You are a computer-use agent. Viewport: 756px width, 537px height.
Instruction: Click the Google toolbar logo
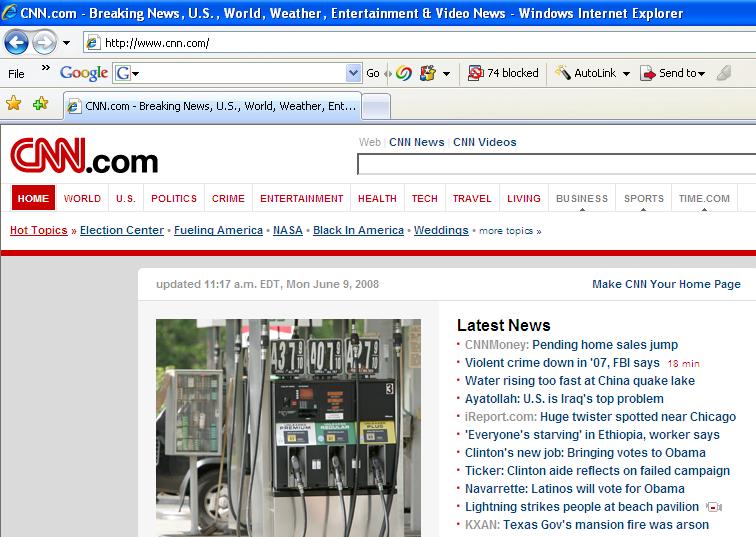click(x=84, y=73)
